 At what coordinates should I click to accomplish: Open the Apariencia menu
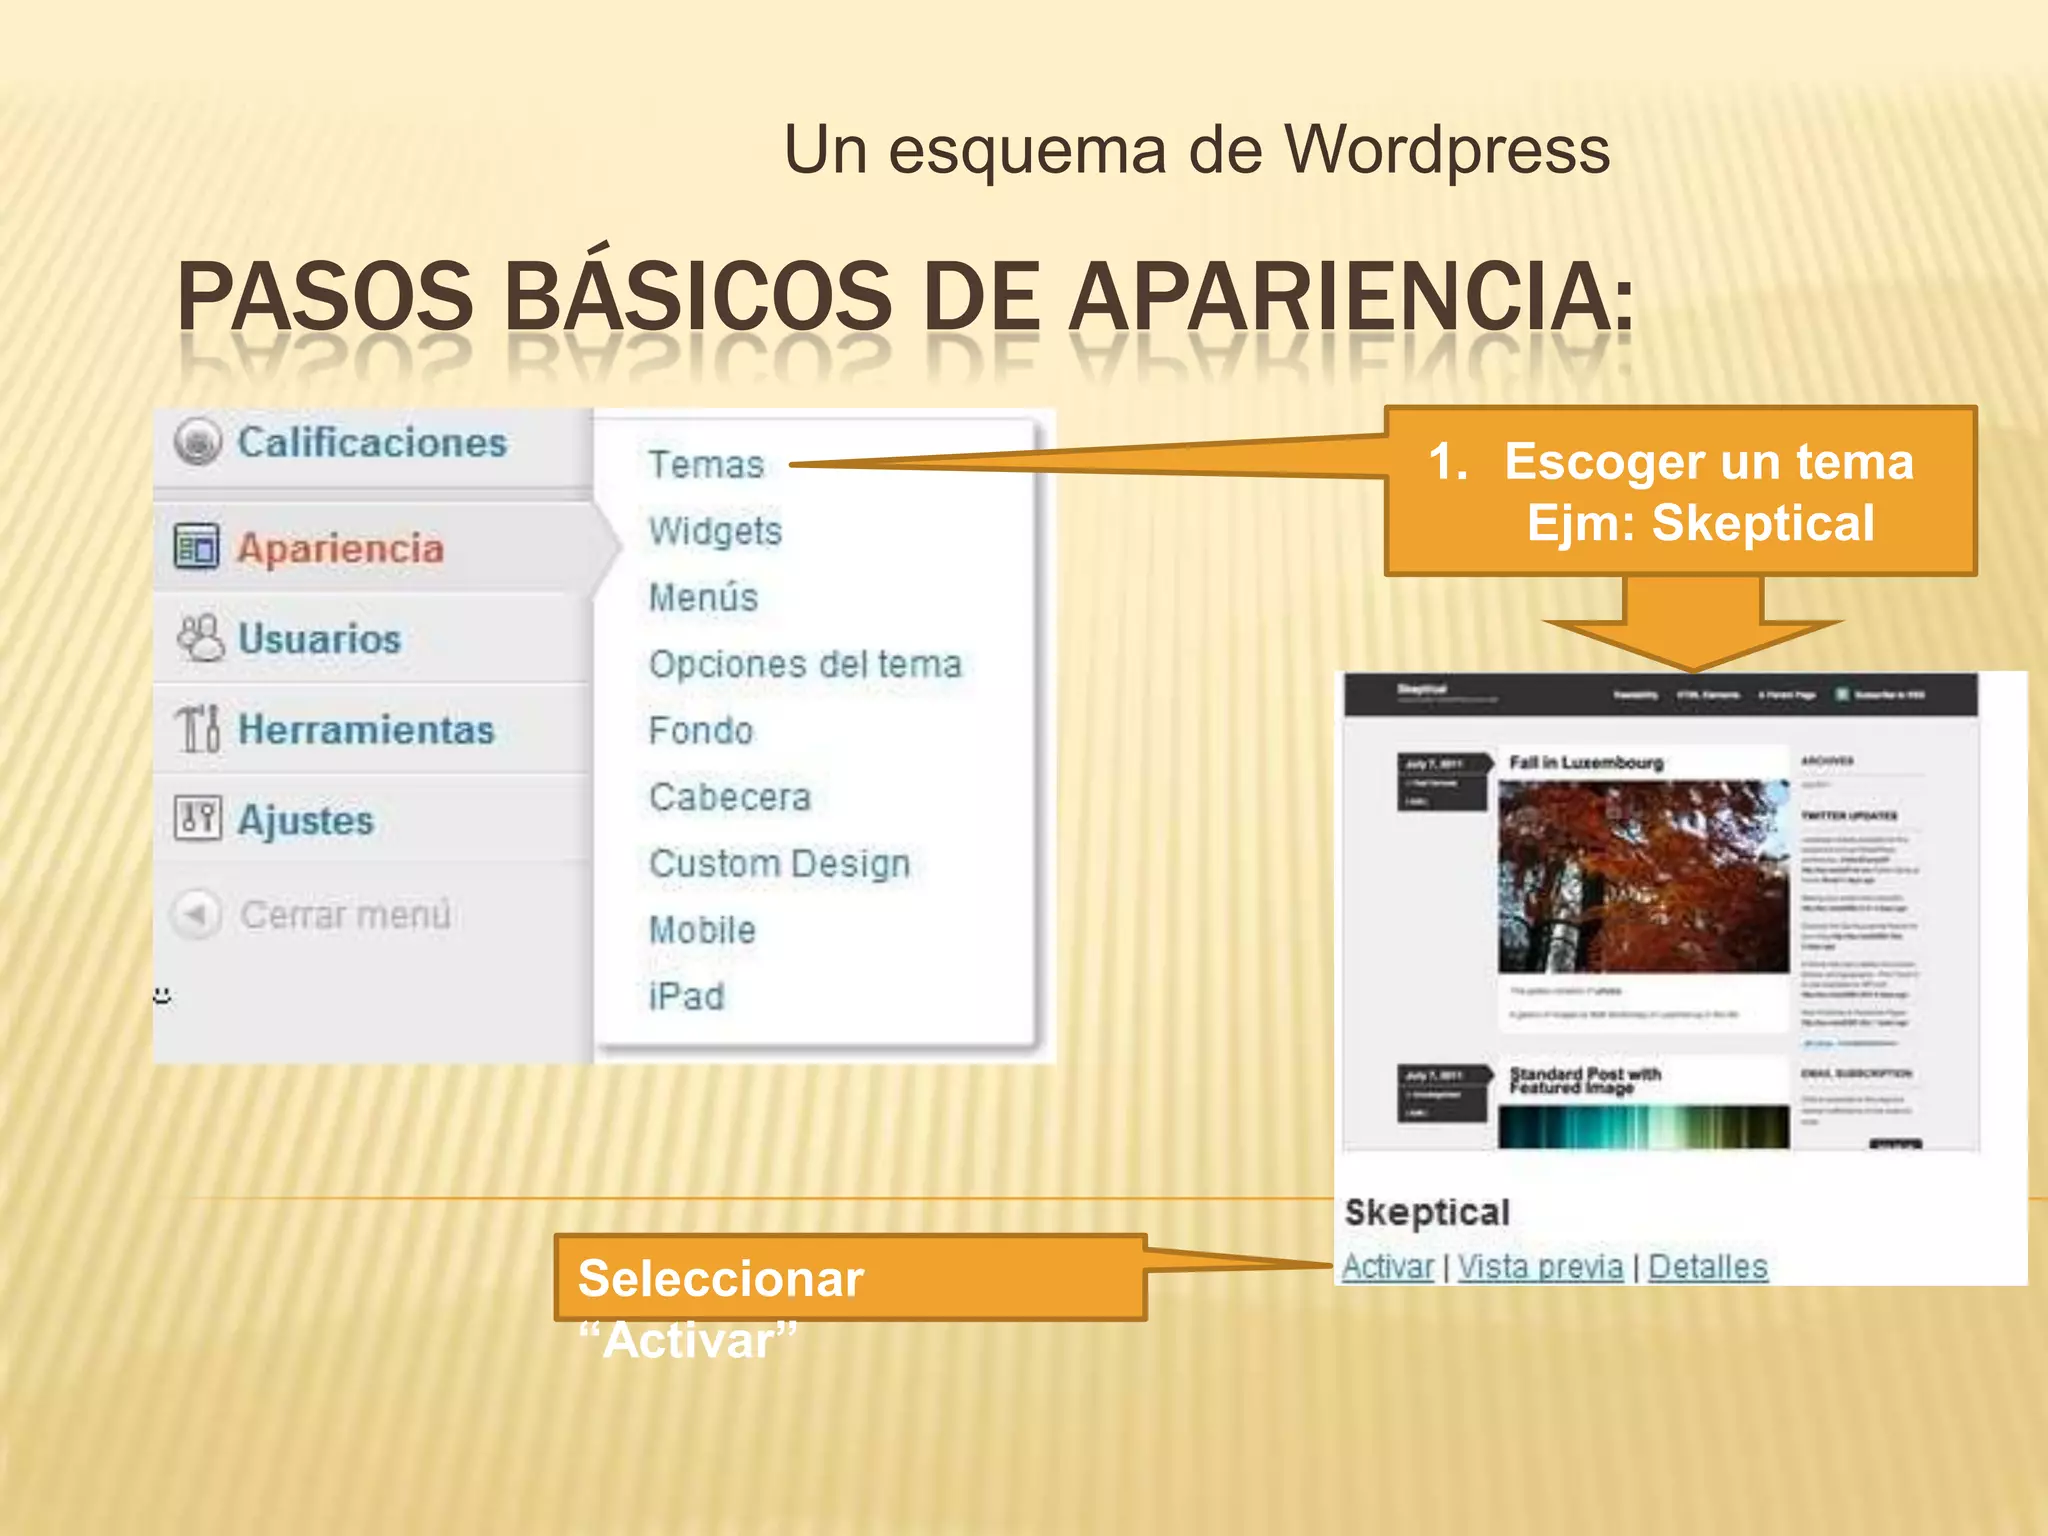pos(340,548)
